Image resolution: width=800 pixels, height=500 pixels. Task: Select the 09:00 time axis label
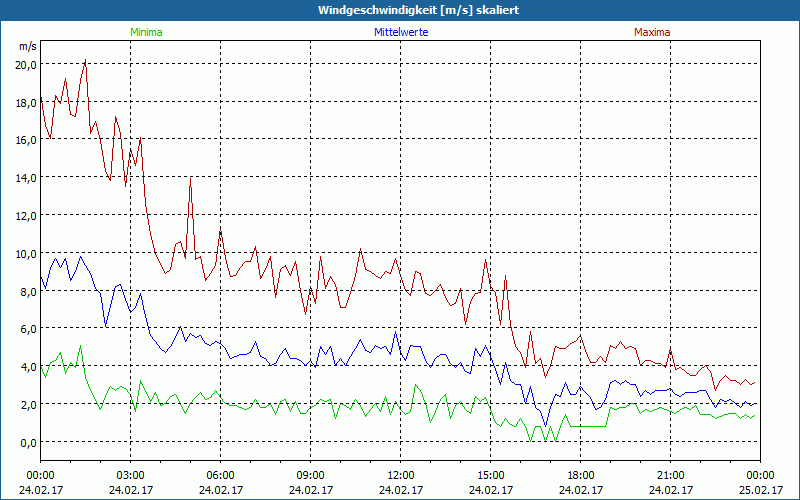[x=310, y=475]
